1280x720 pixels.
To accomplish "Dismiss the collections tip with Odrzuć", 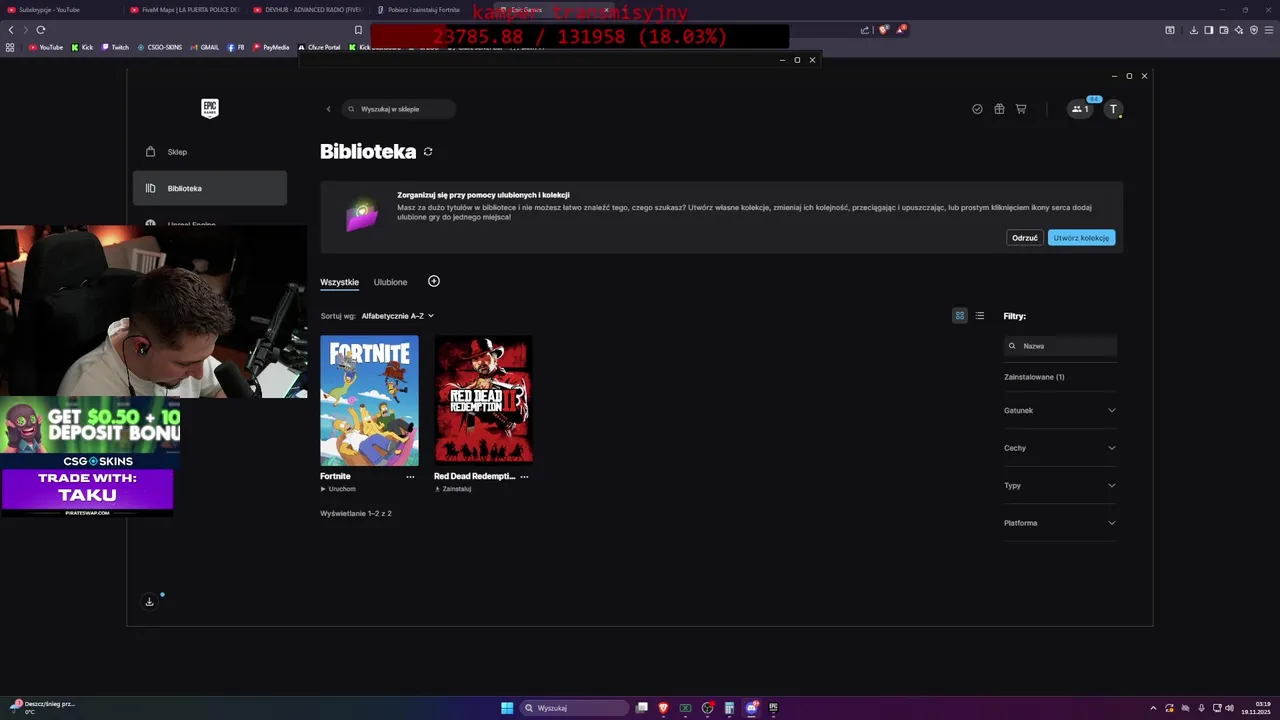I will click(x=1024, y=238).
